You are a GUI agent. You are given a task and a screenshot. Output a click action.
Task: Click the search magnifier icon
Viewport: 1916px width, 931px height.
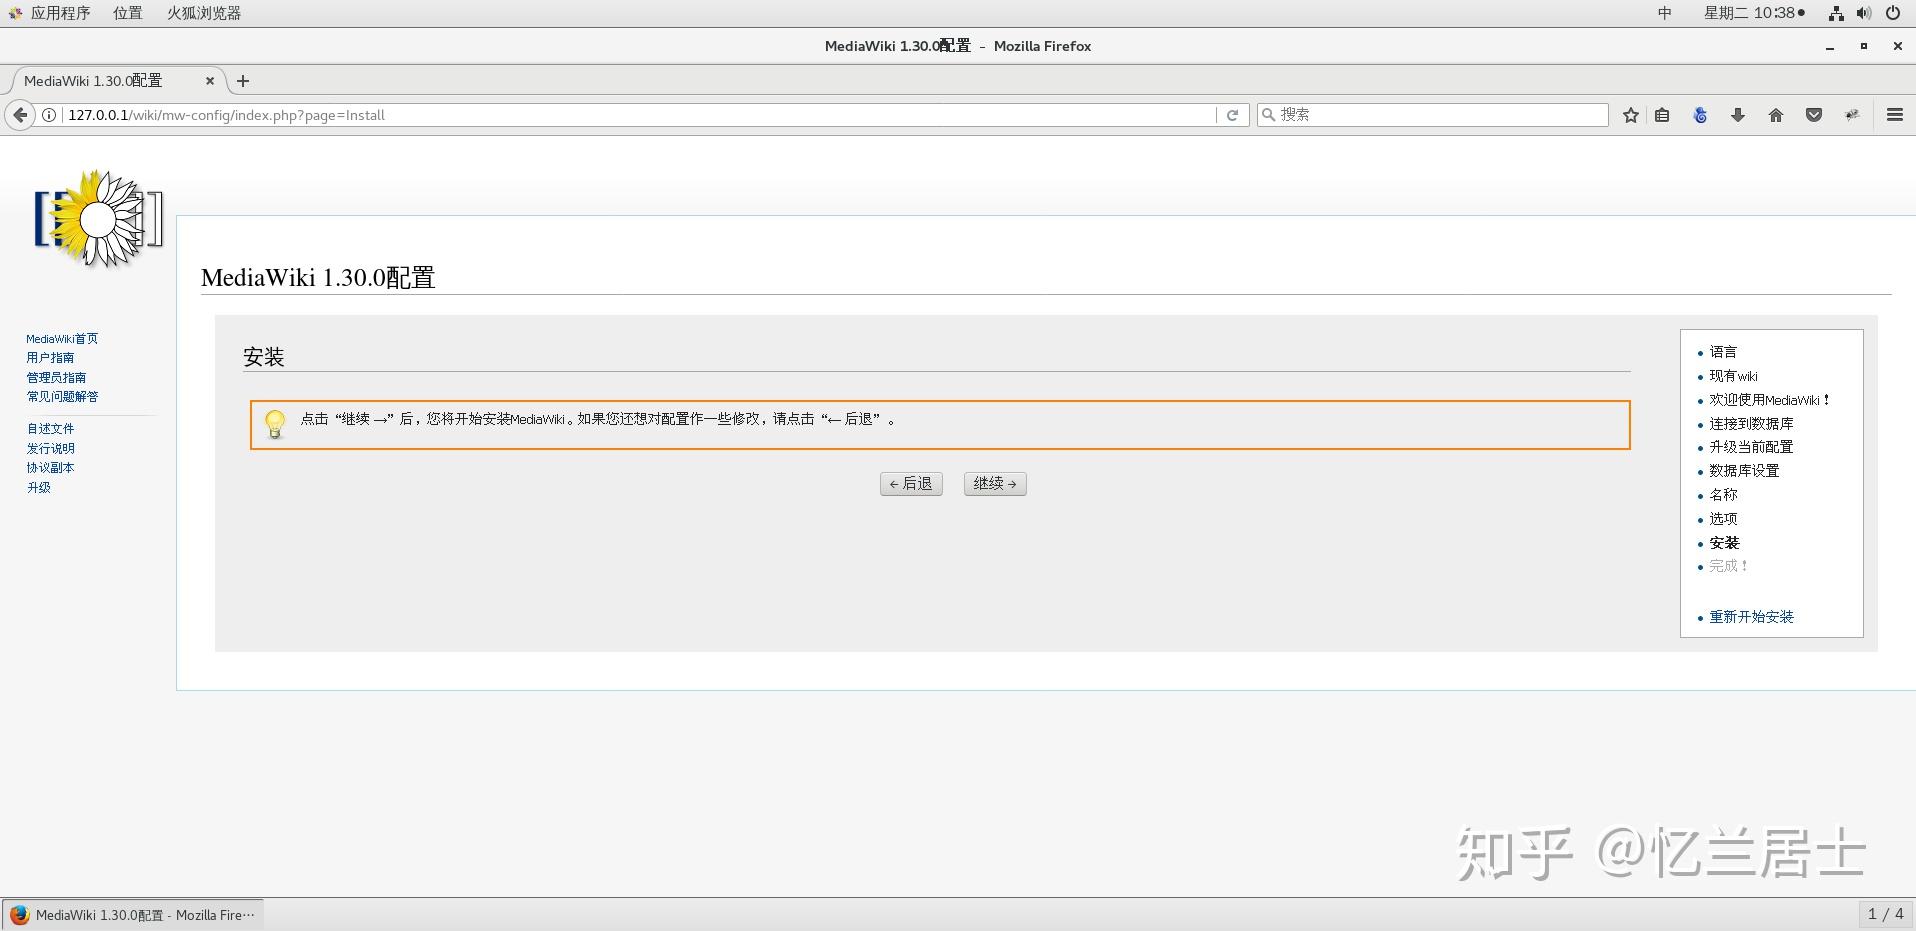1269,115
